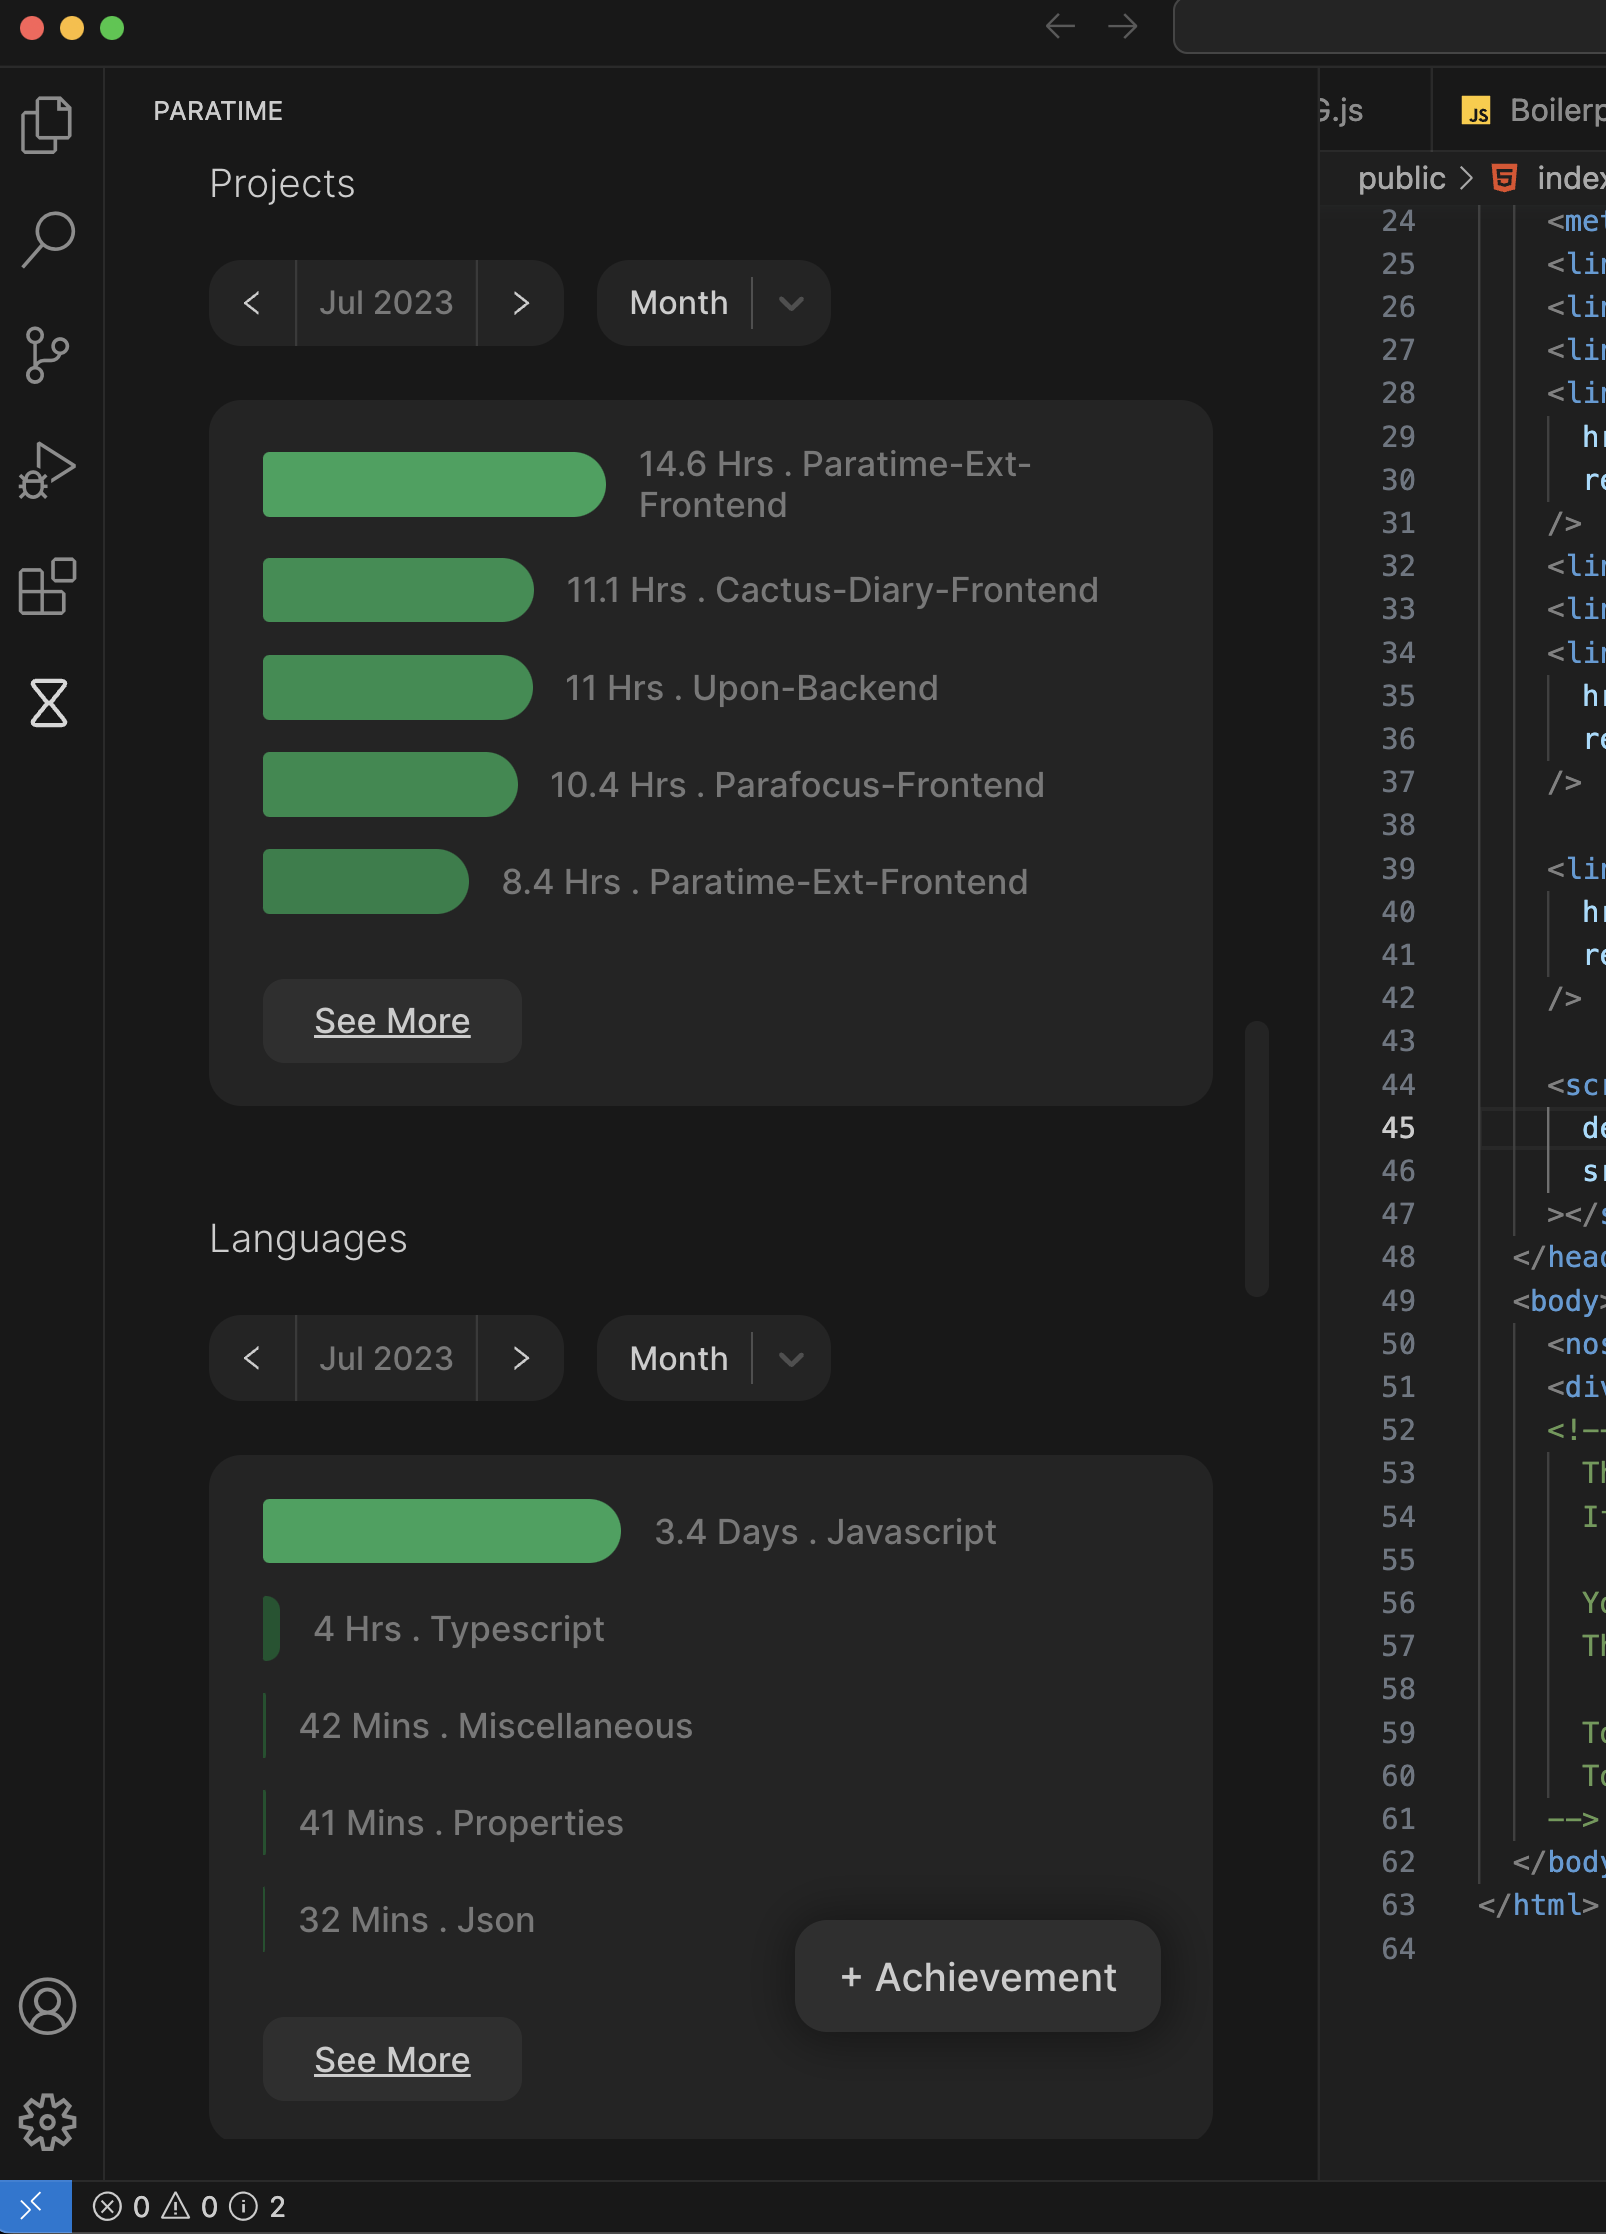The image size is (1606, 2234).
Task: Click '11.1 Hrs . Cactus-Diary-Frontend' label
Action: tap(833, 590)
